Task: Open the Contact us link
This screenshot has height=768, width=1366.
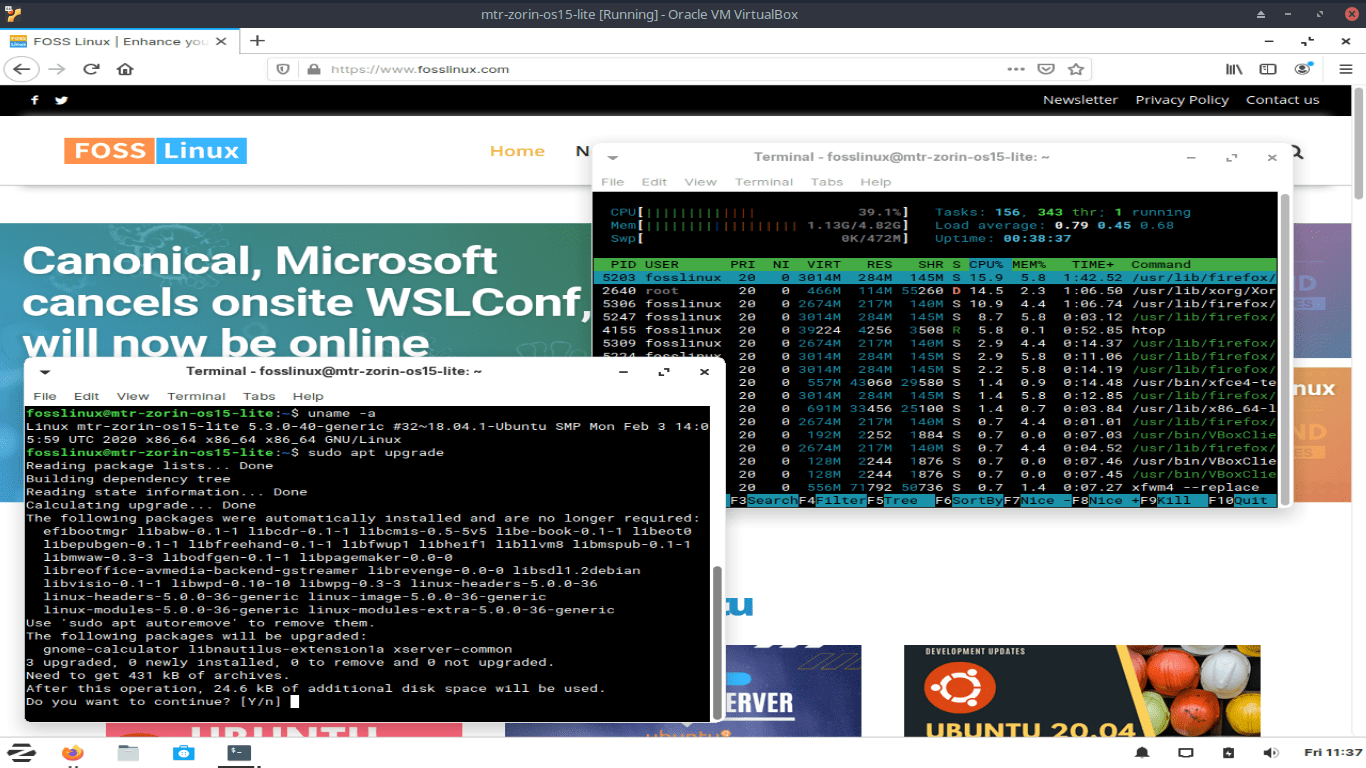Action: 1283,100
